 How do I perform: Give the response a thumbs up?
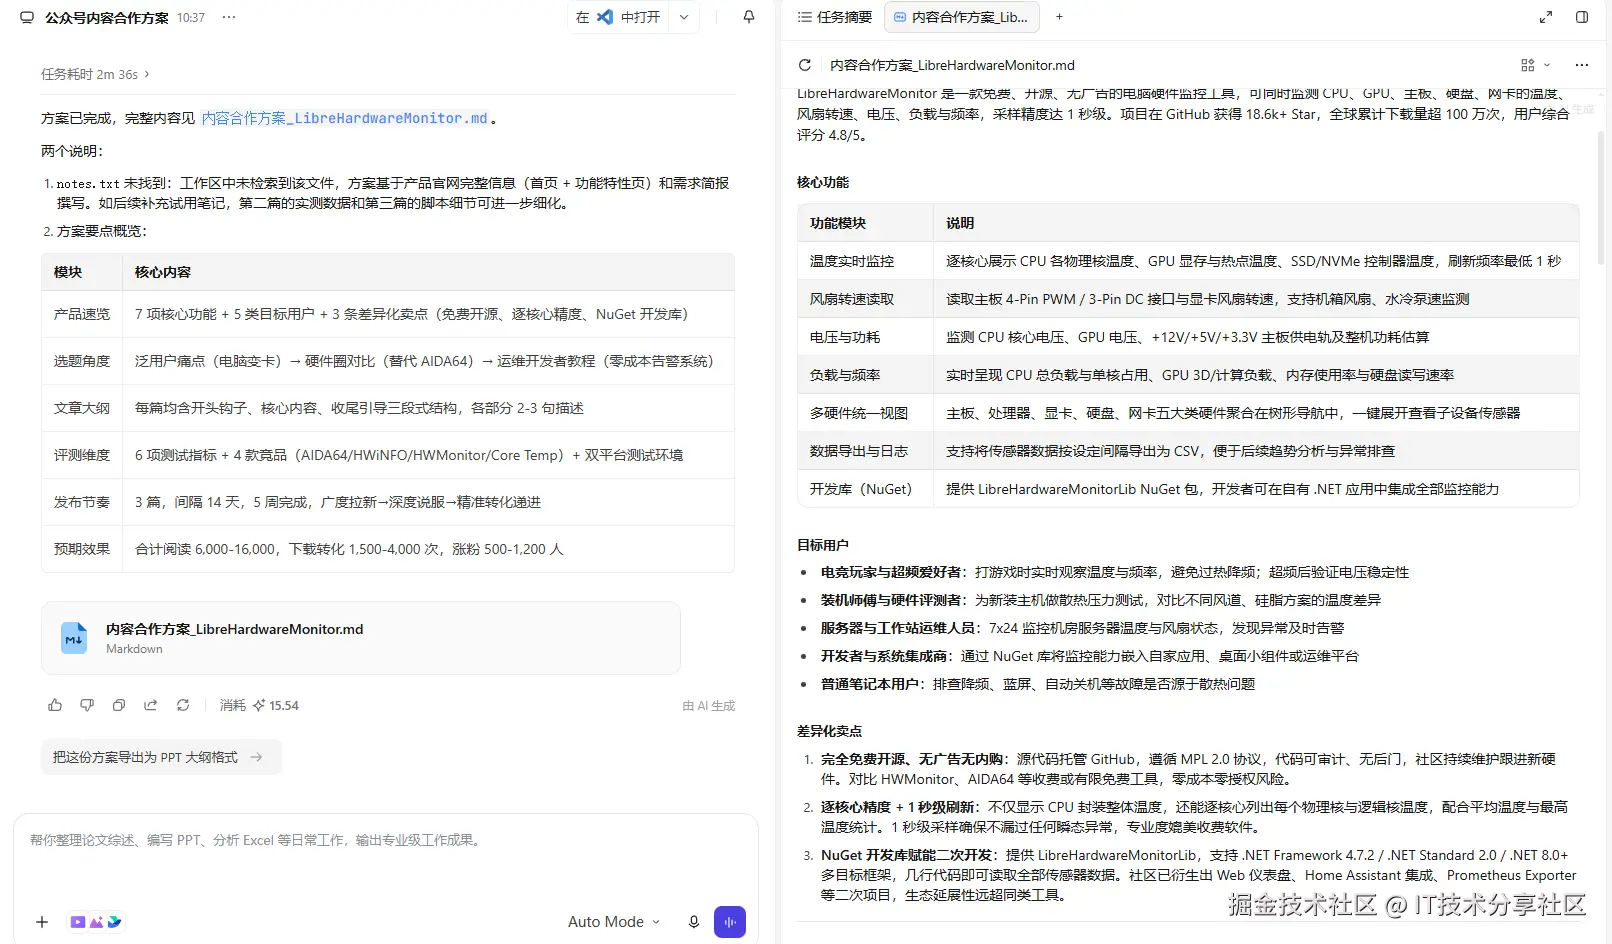(x=55, y=705)
